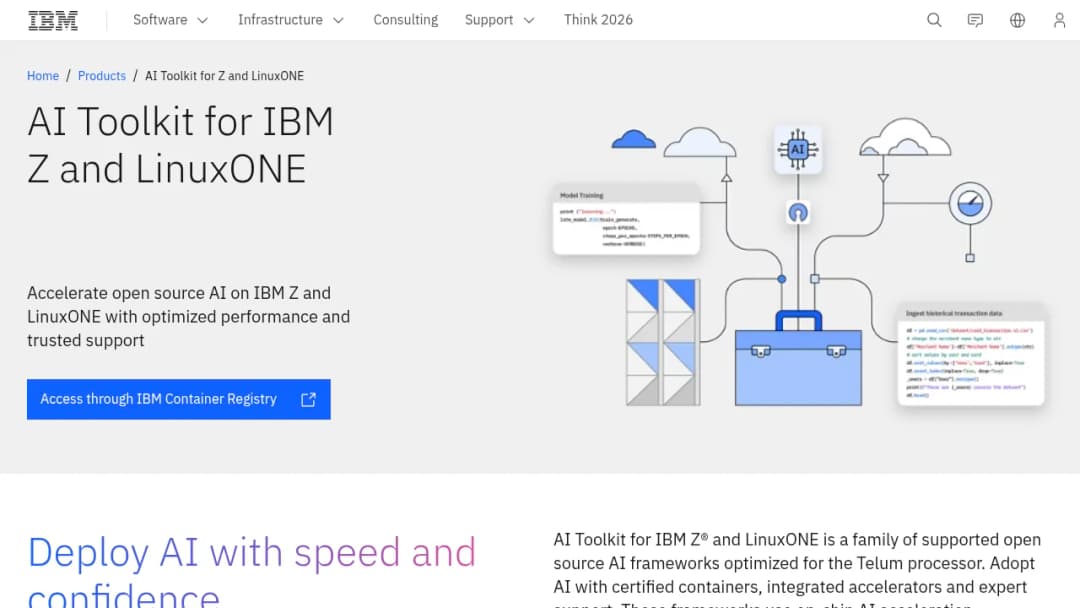The image size is (1080, 608).
Task: Go to Think 2026
Action: pos(598,20)
